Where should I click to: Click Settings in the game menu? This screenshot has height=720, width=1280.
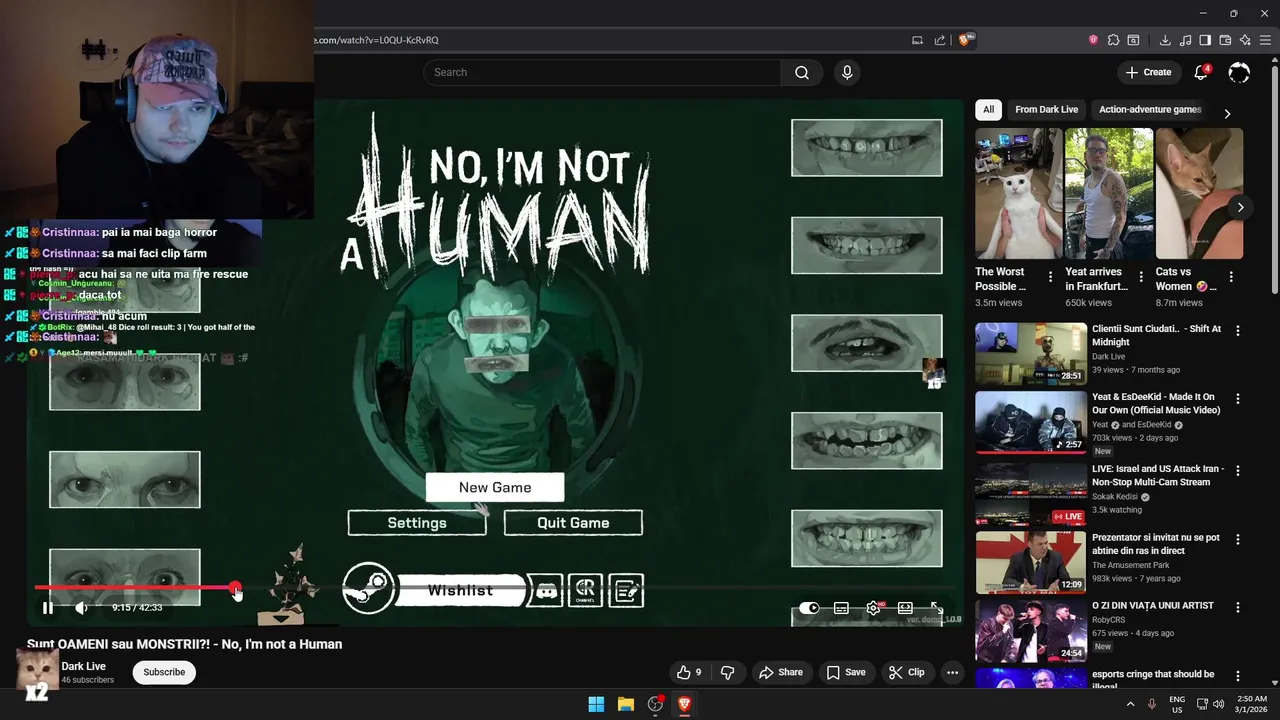(x=417, y=523)
